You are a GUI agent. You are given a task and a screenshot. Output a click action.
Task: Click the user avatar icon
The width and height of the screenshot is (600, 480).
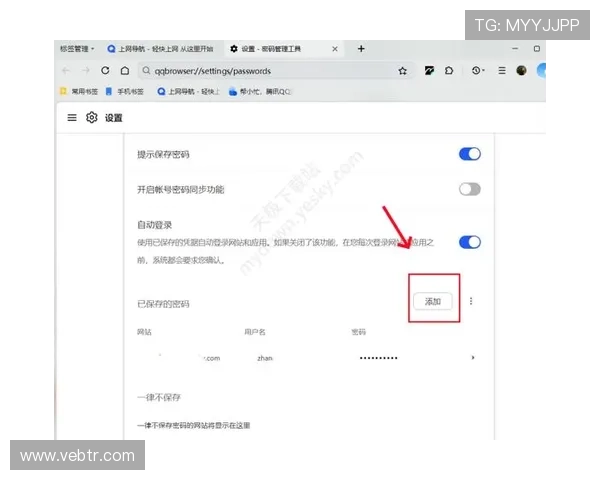521,71
